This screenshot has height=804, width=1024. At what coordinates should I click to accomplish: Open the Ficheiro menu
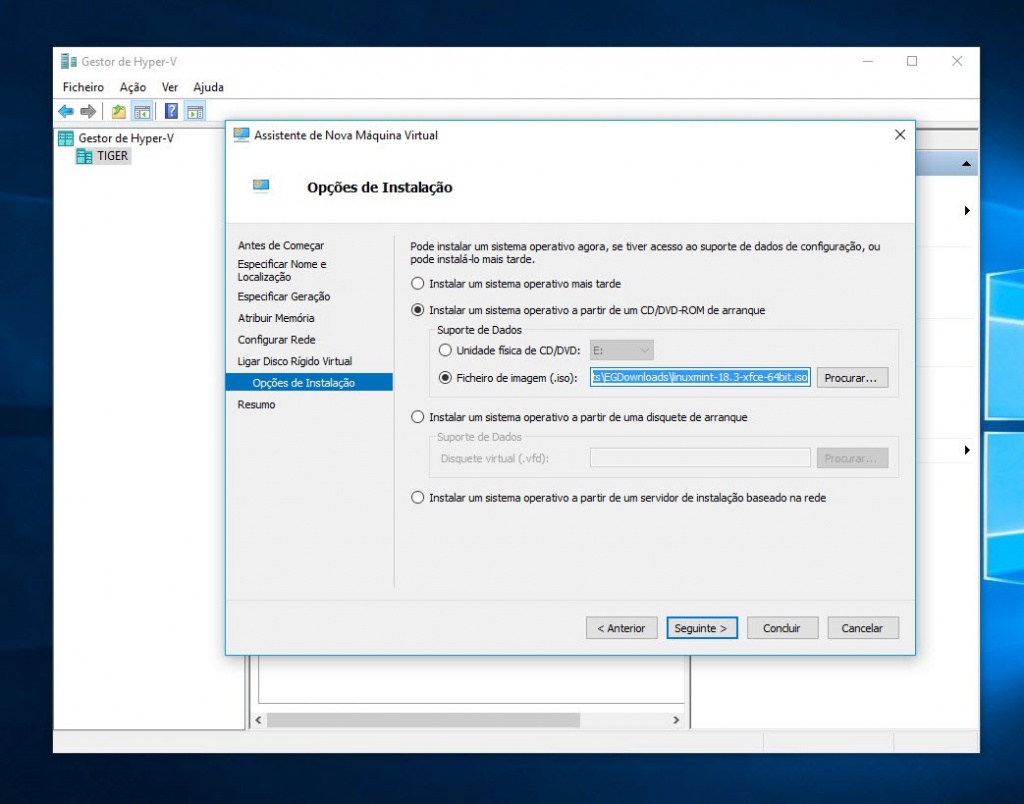[82, 87]
